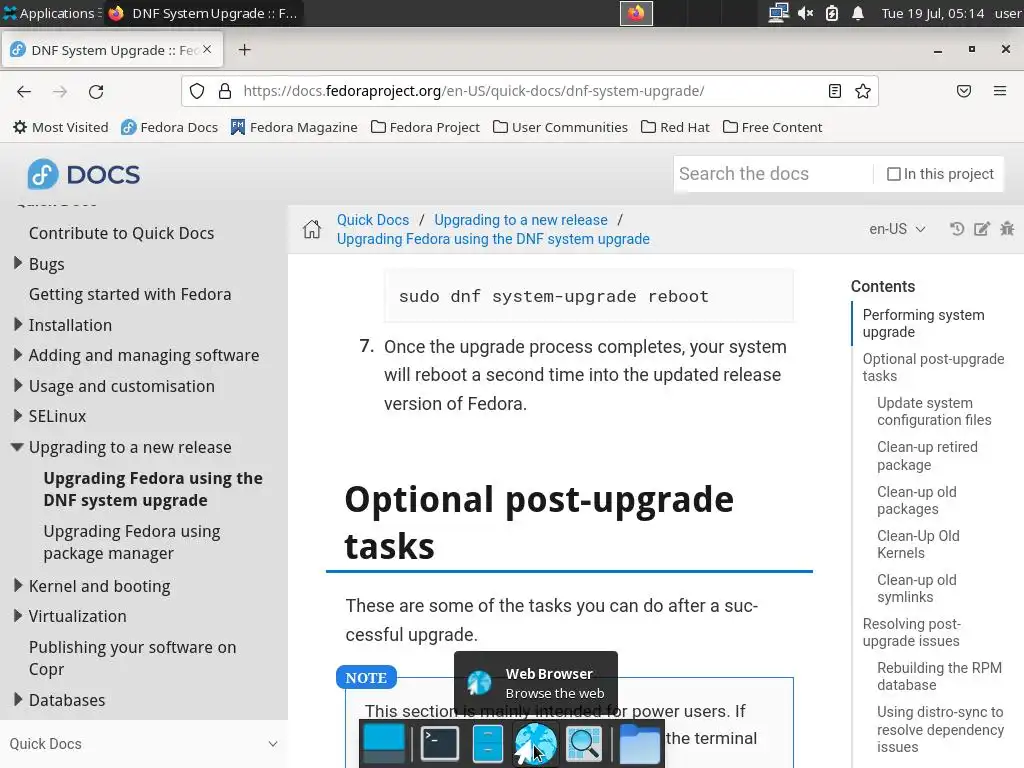The width and height of the screenshot is (1024, 768).
Task: Go back to the previous page
Action: coord(24,91)
